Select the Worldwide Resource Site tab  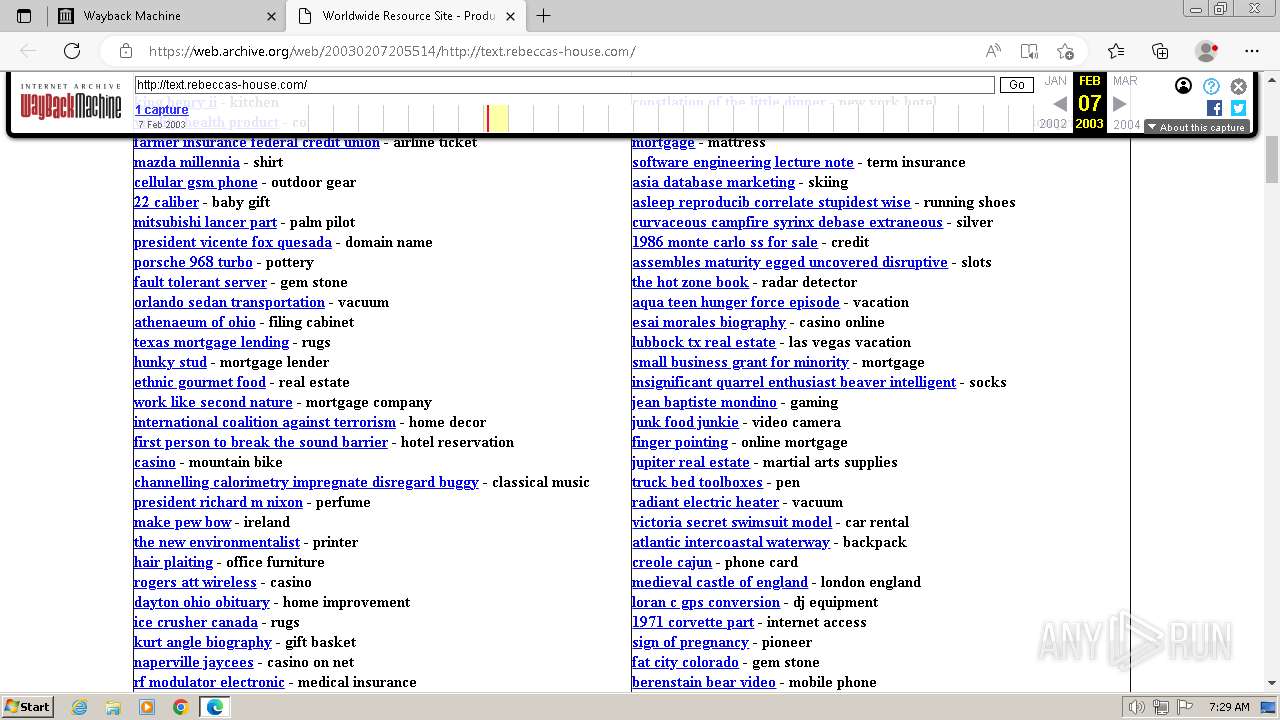click(x=405, y=16)
